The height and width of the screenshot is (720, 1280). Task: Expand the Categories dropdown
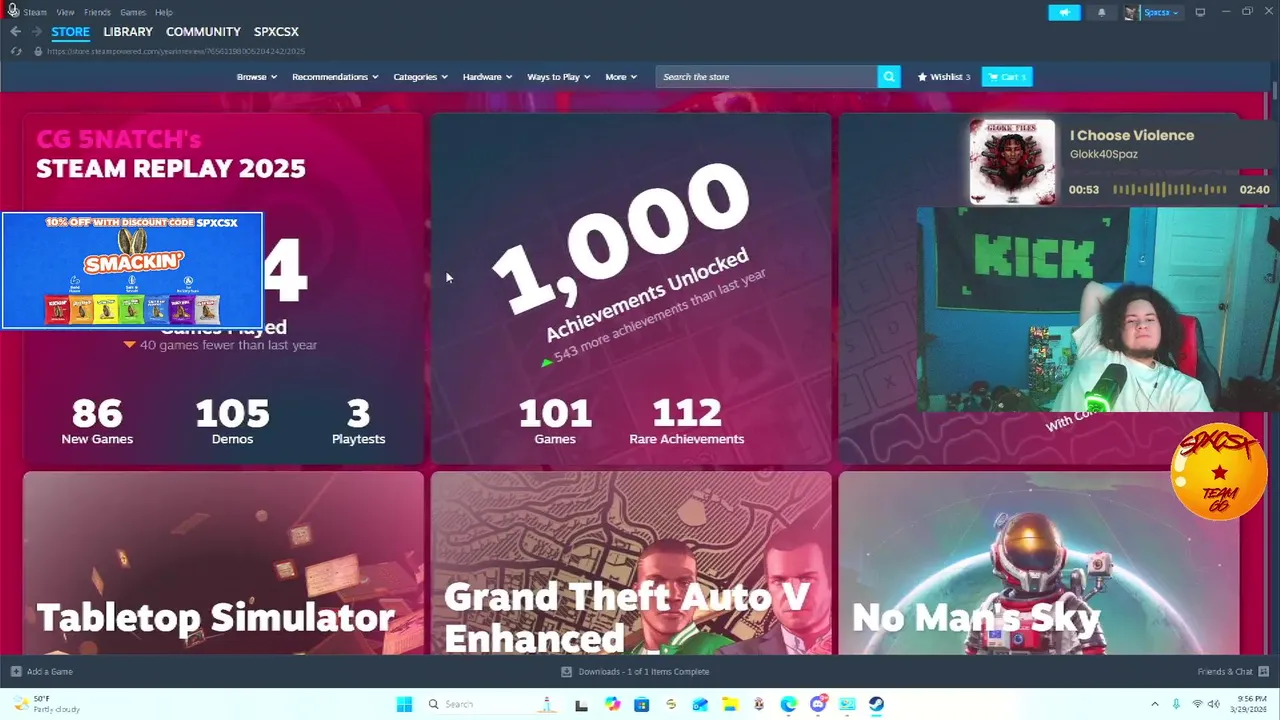click(420, 77)
